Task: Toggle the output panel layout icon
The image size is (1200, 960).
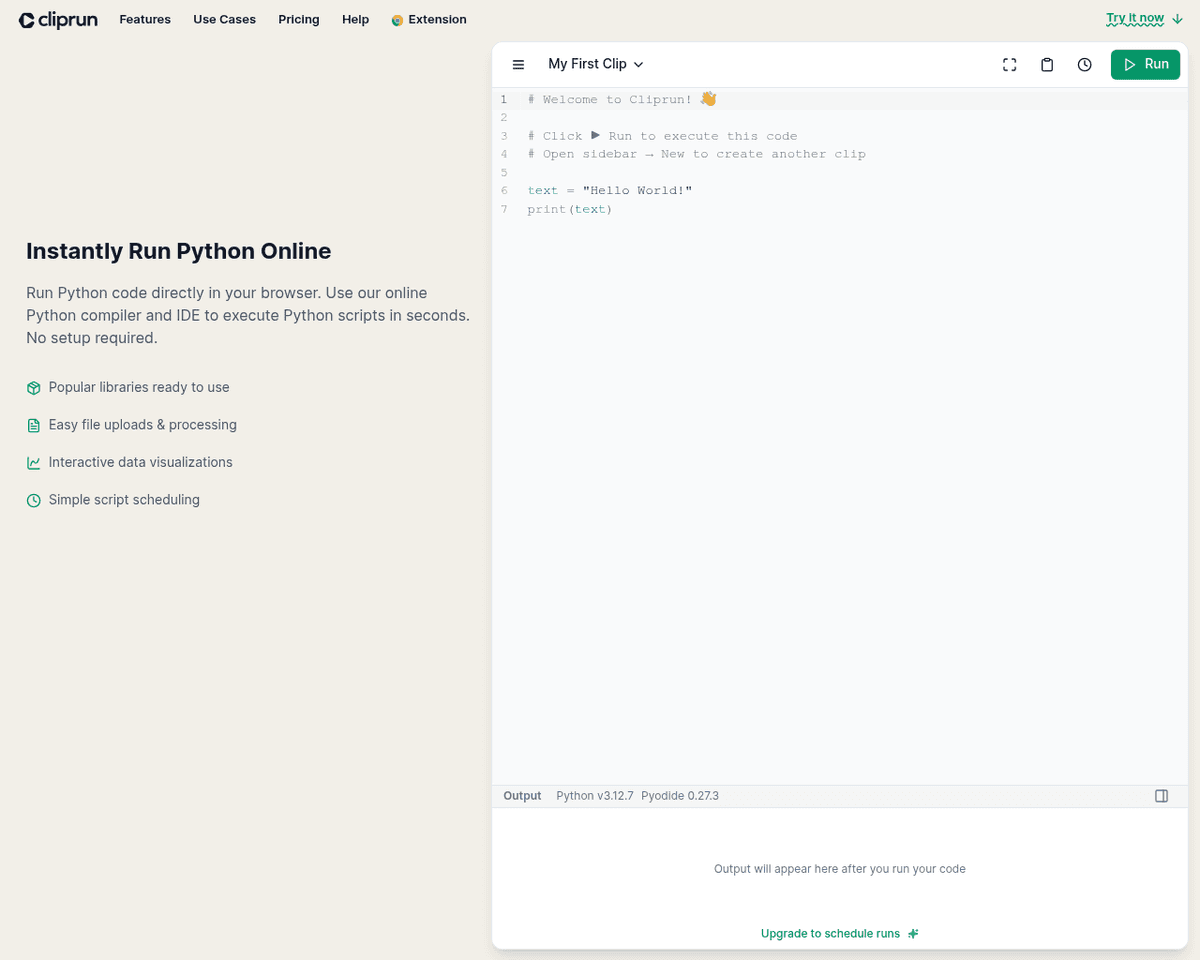Action: pyautogui.click(x=1161, y=796)
